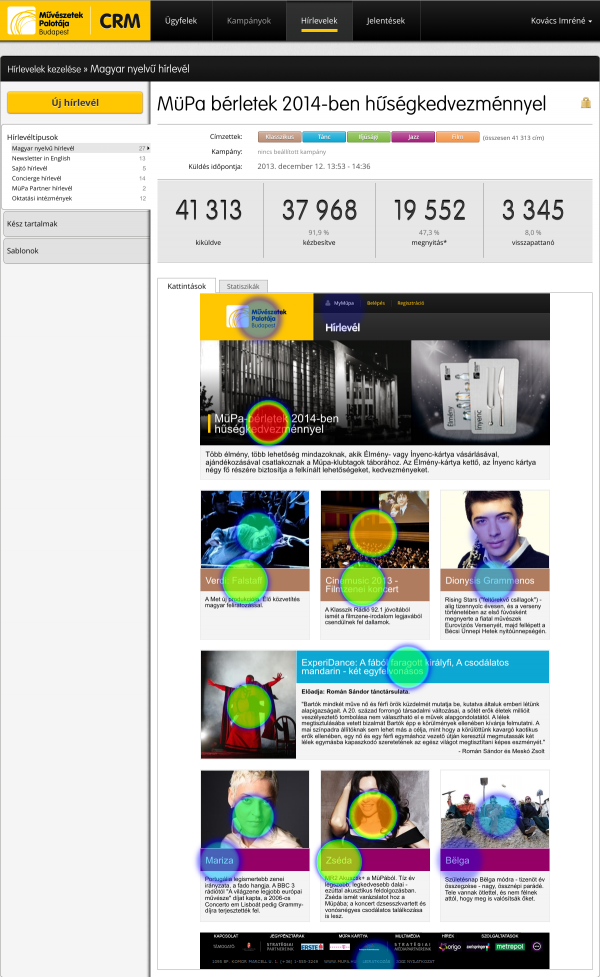
Task: Click the Zséda title bar
Action: pos(374,860)
